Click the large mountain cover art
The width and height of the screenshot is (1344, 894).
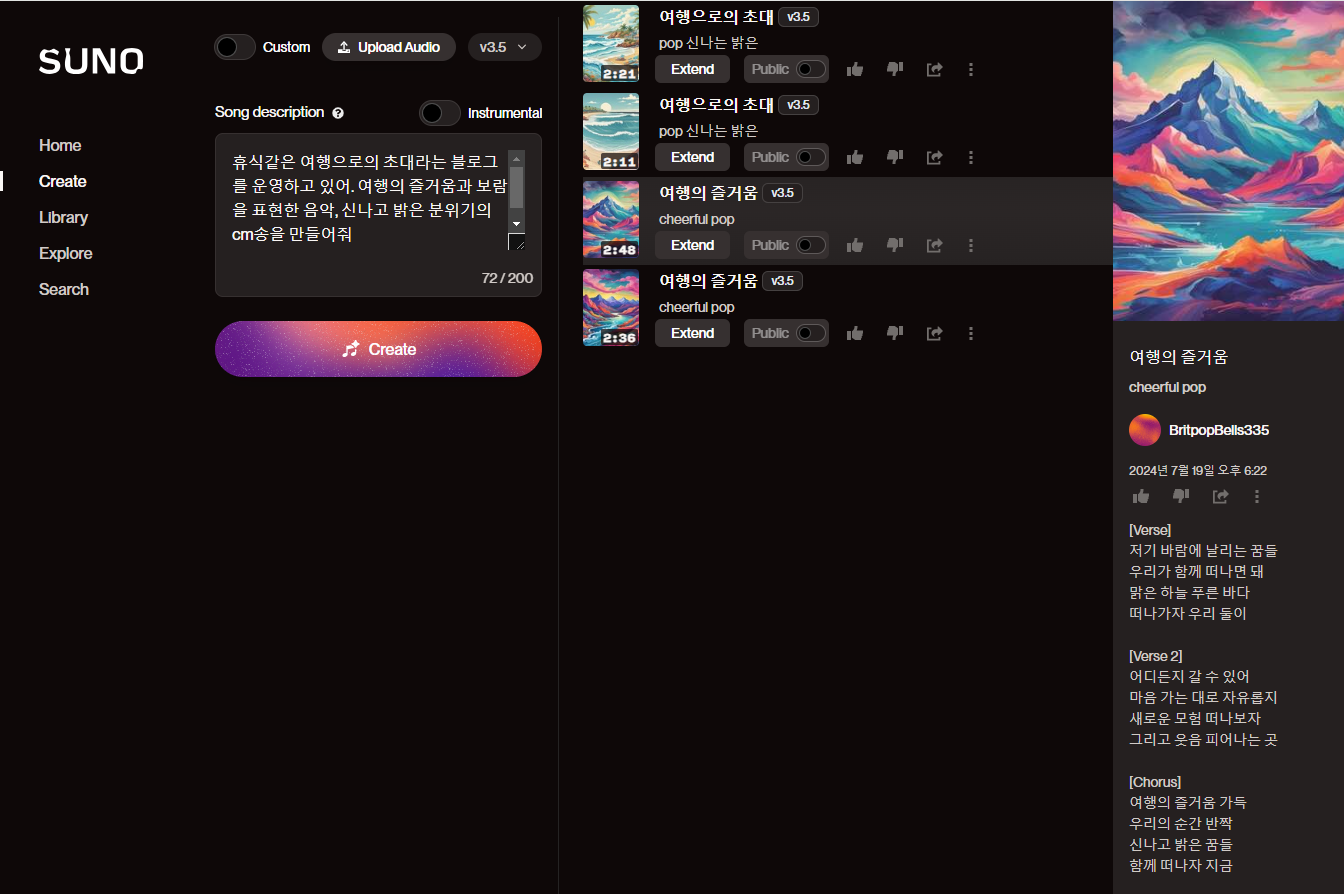coord(1228,161)
